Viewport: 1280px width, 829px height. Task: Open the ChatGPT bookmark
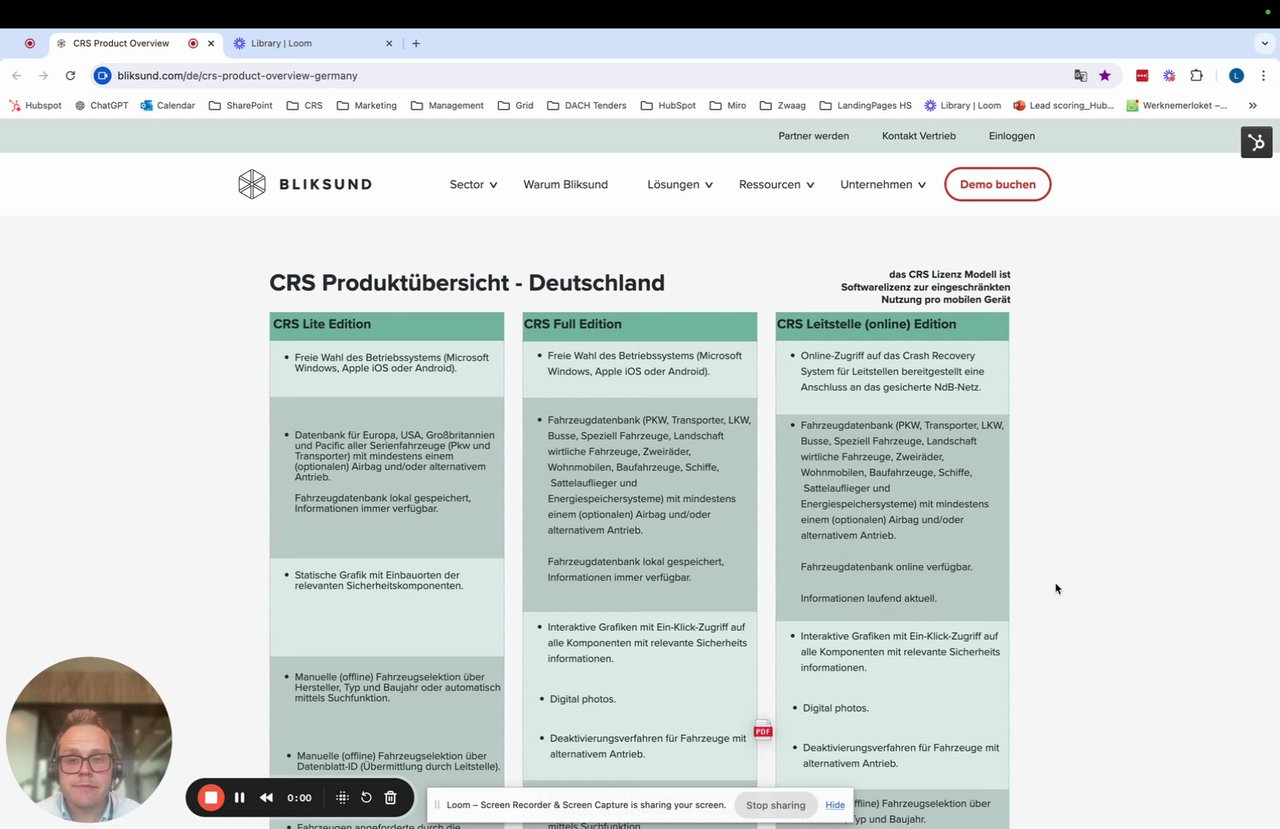pos(101,105)
